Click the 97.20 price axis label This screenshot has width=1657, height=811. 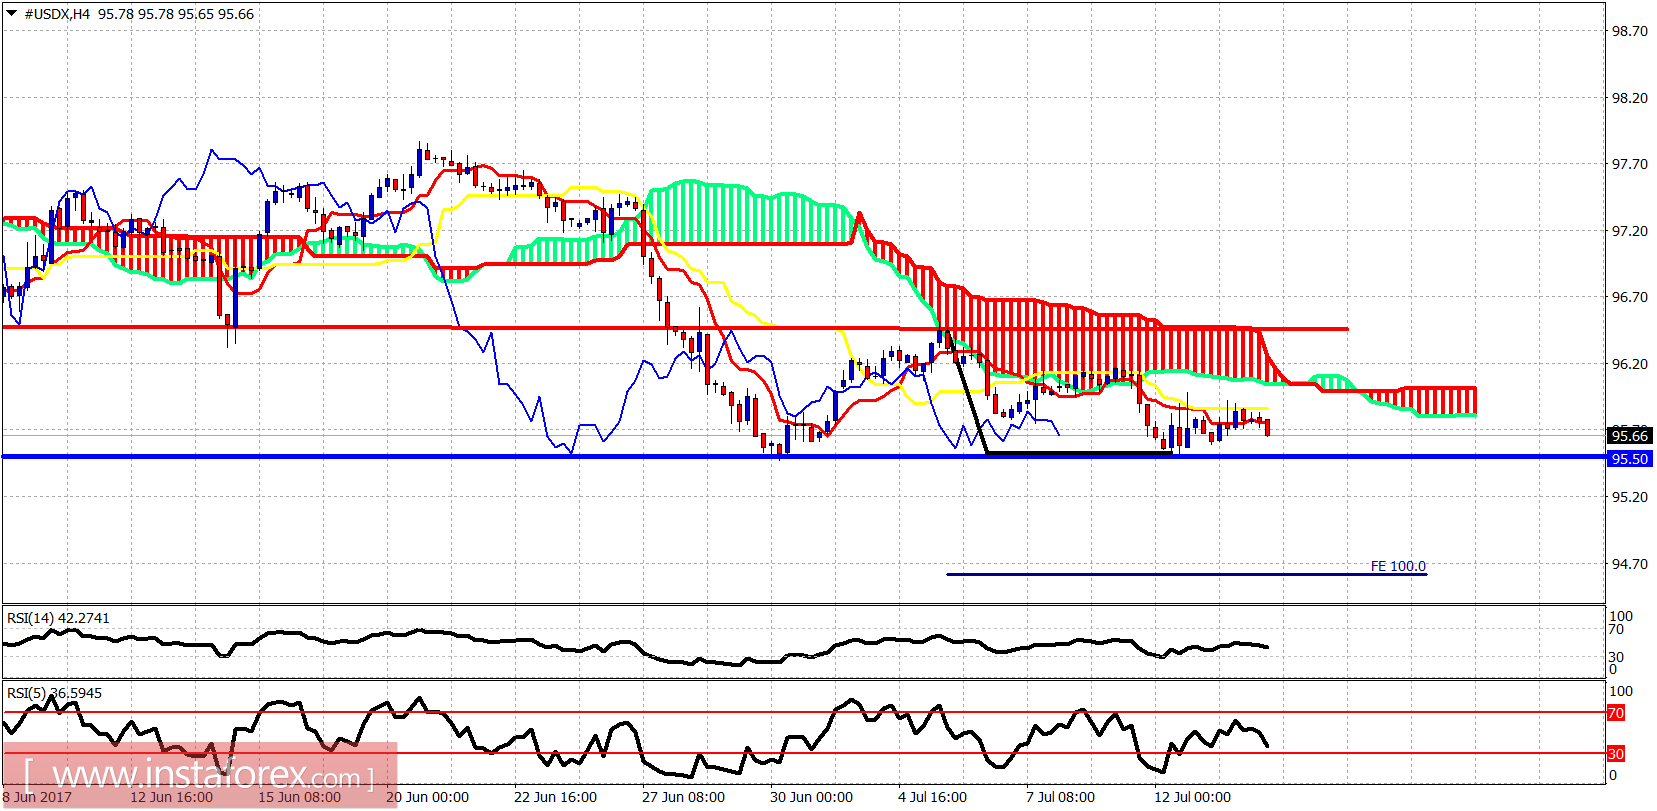[1629, 231]
